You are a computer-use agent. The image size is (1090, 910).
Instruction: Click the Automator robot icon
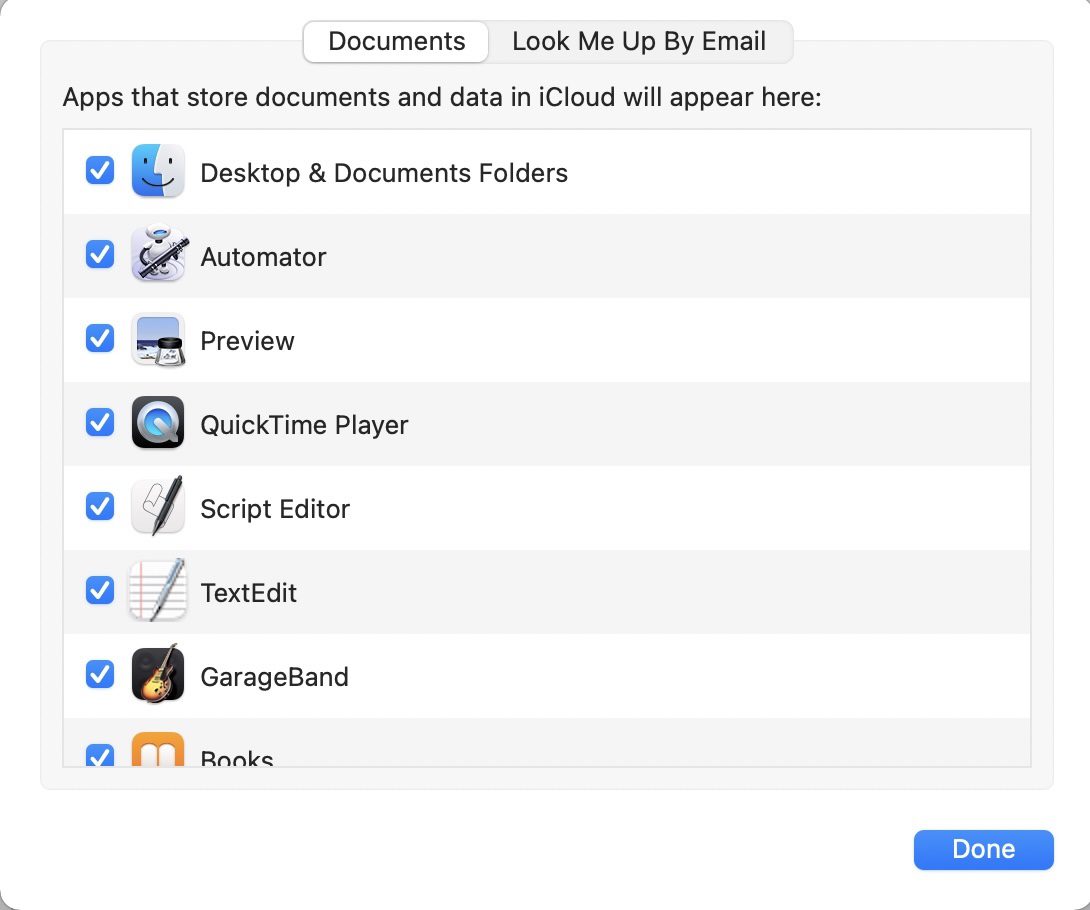pyautogui.click(x=158, y=256)
